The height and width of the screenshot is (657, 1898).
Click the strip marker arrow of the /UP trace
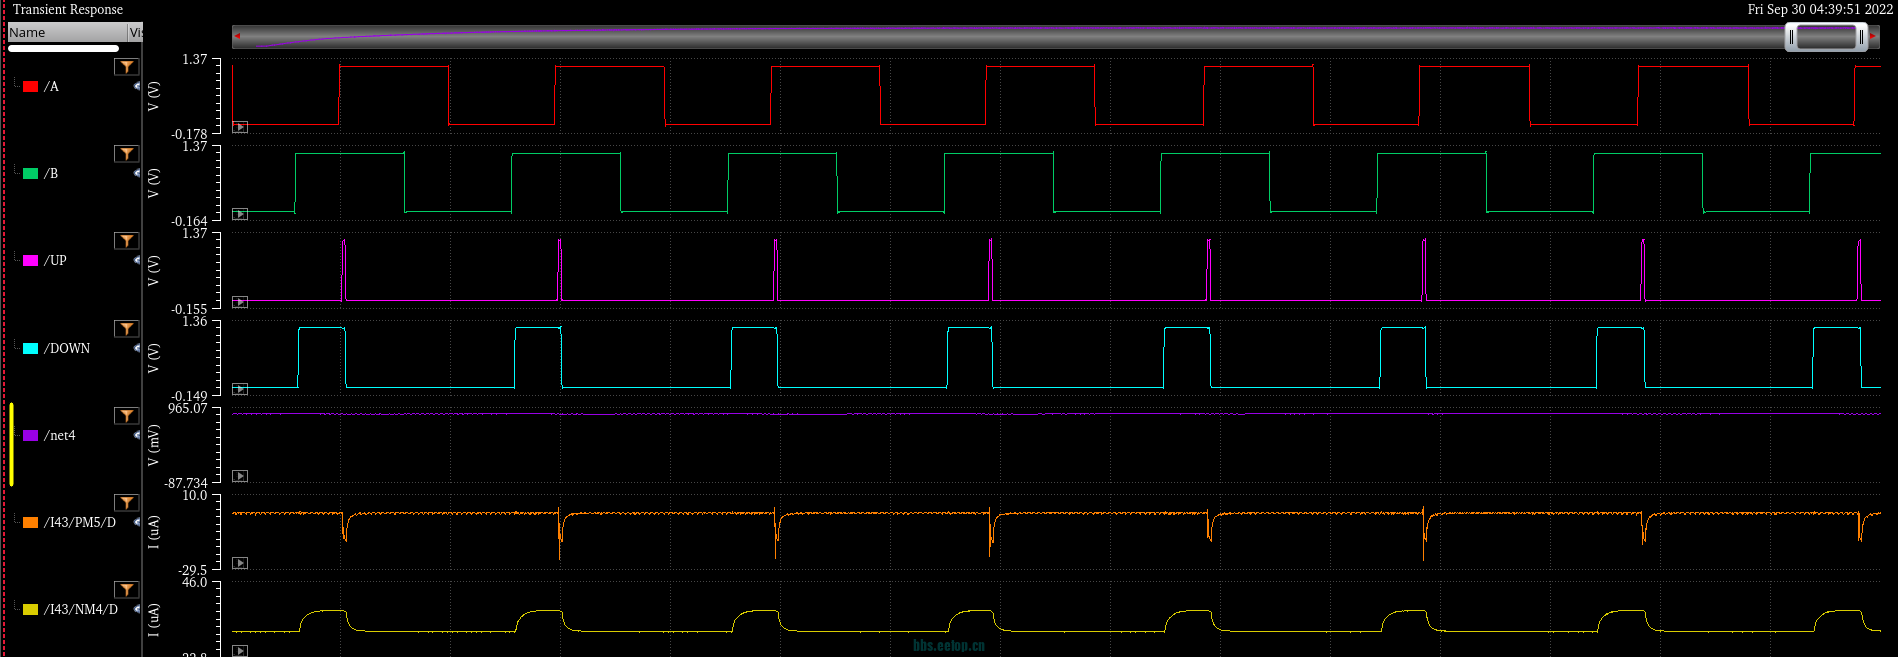click(240, 302)
